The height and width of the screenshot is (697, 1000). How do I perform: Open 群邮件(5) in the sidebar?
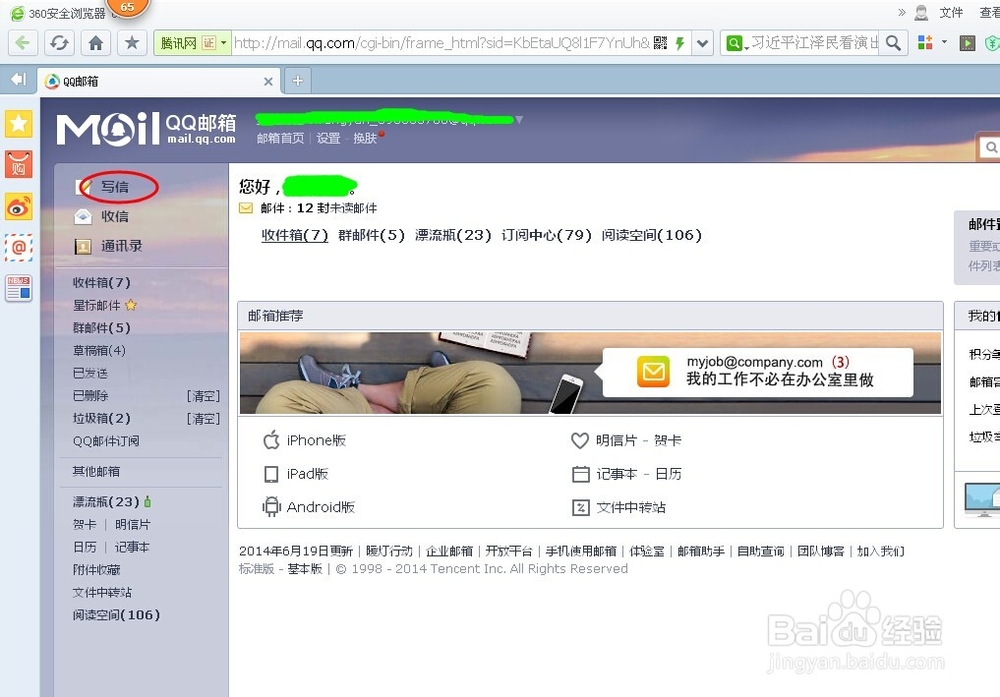pyautogui.click(x=101, y=328)
